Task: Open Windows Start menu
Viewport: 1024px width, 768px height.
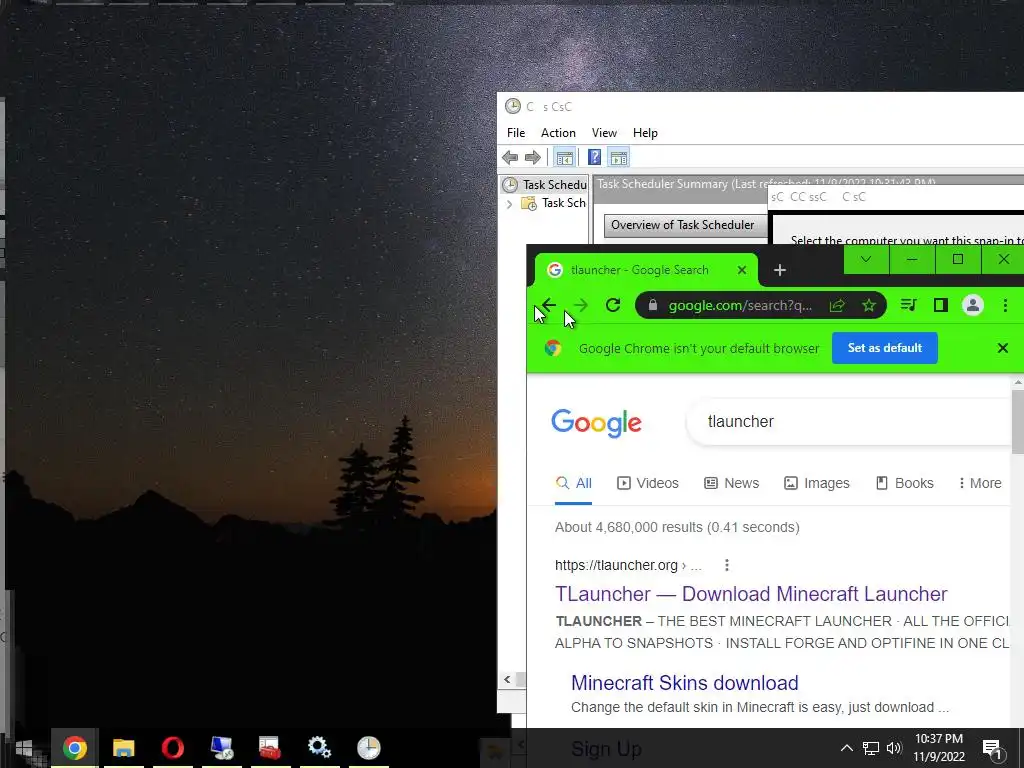Action: (25, 748)
